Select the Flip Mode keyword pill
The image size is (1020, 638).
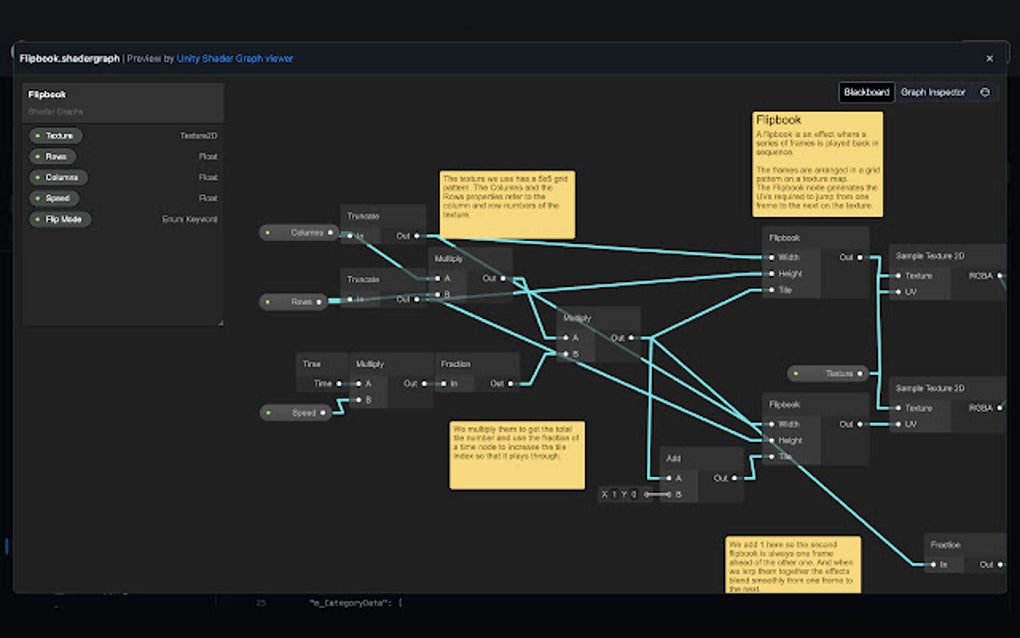click(60, 219)
